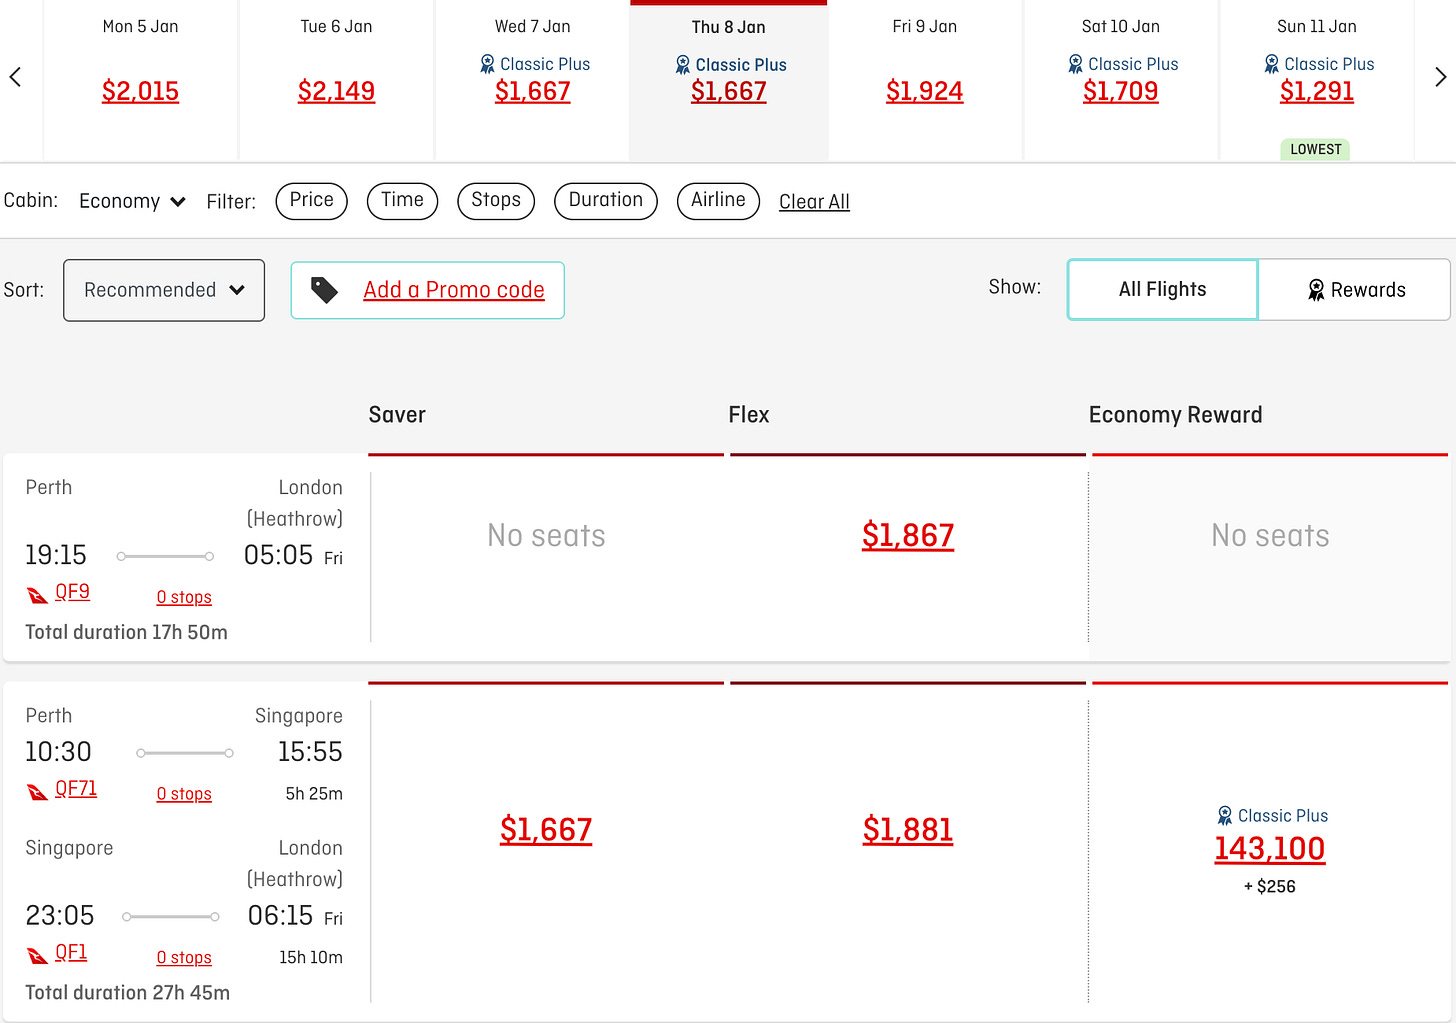Click the LOWEST badge
1456x1023 pixels.
click(x=1316, y=150)
